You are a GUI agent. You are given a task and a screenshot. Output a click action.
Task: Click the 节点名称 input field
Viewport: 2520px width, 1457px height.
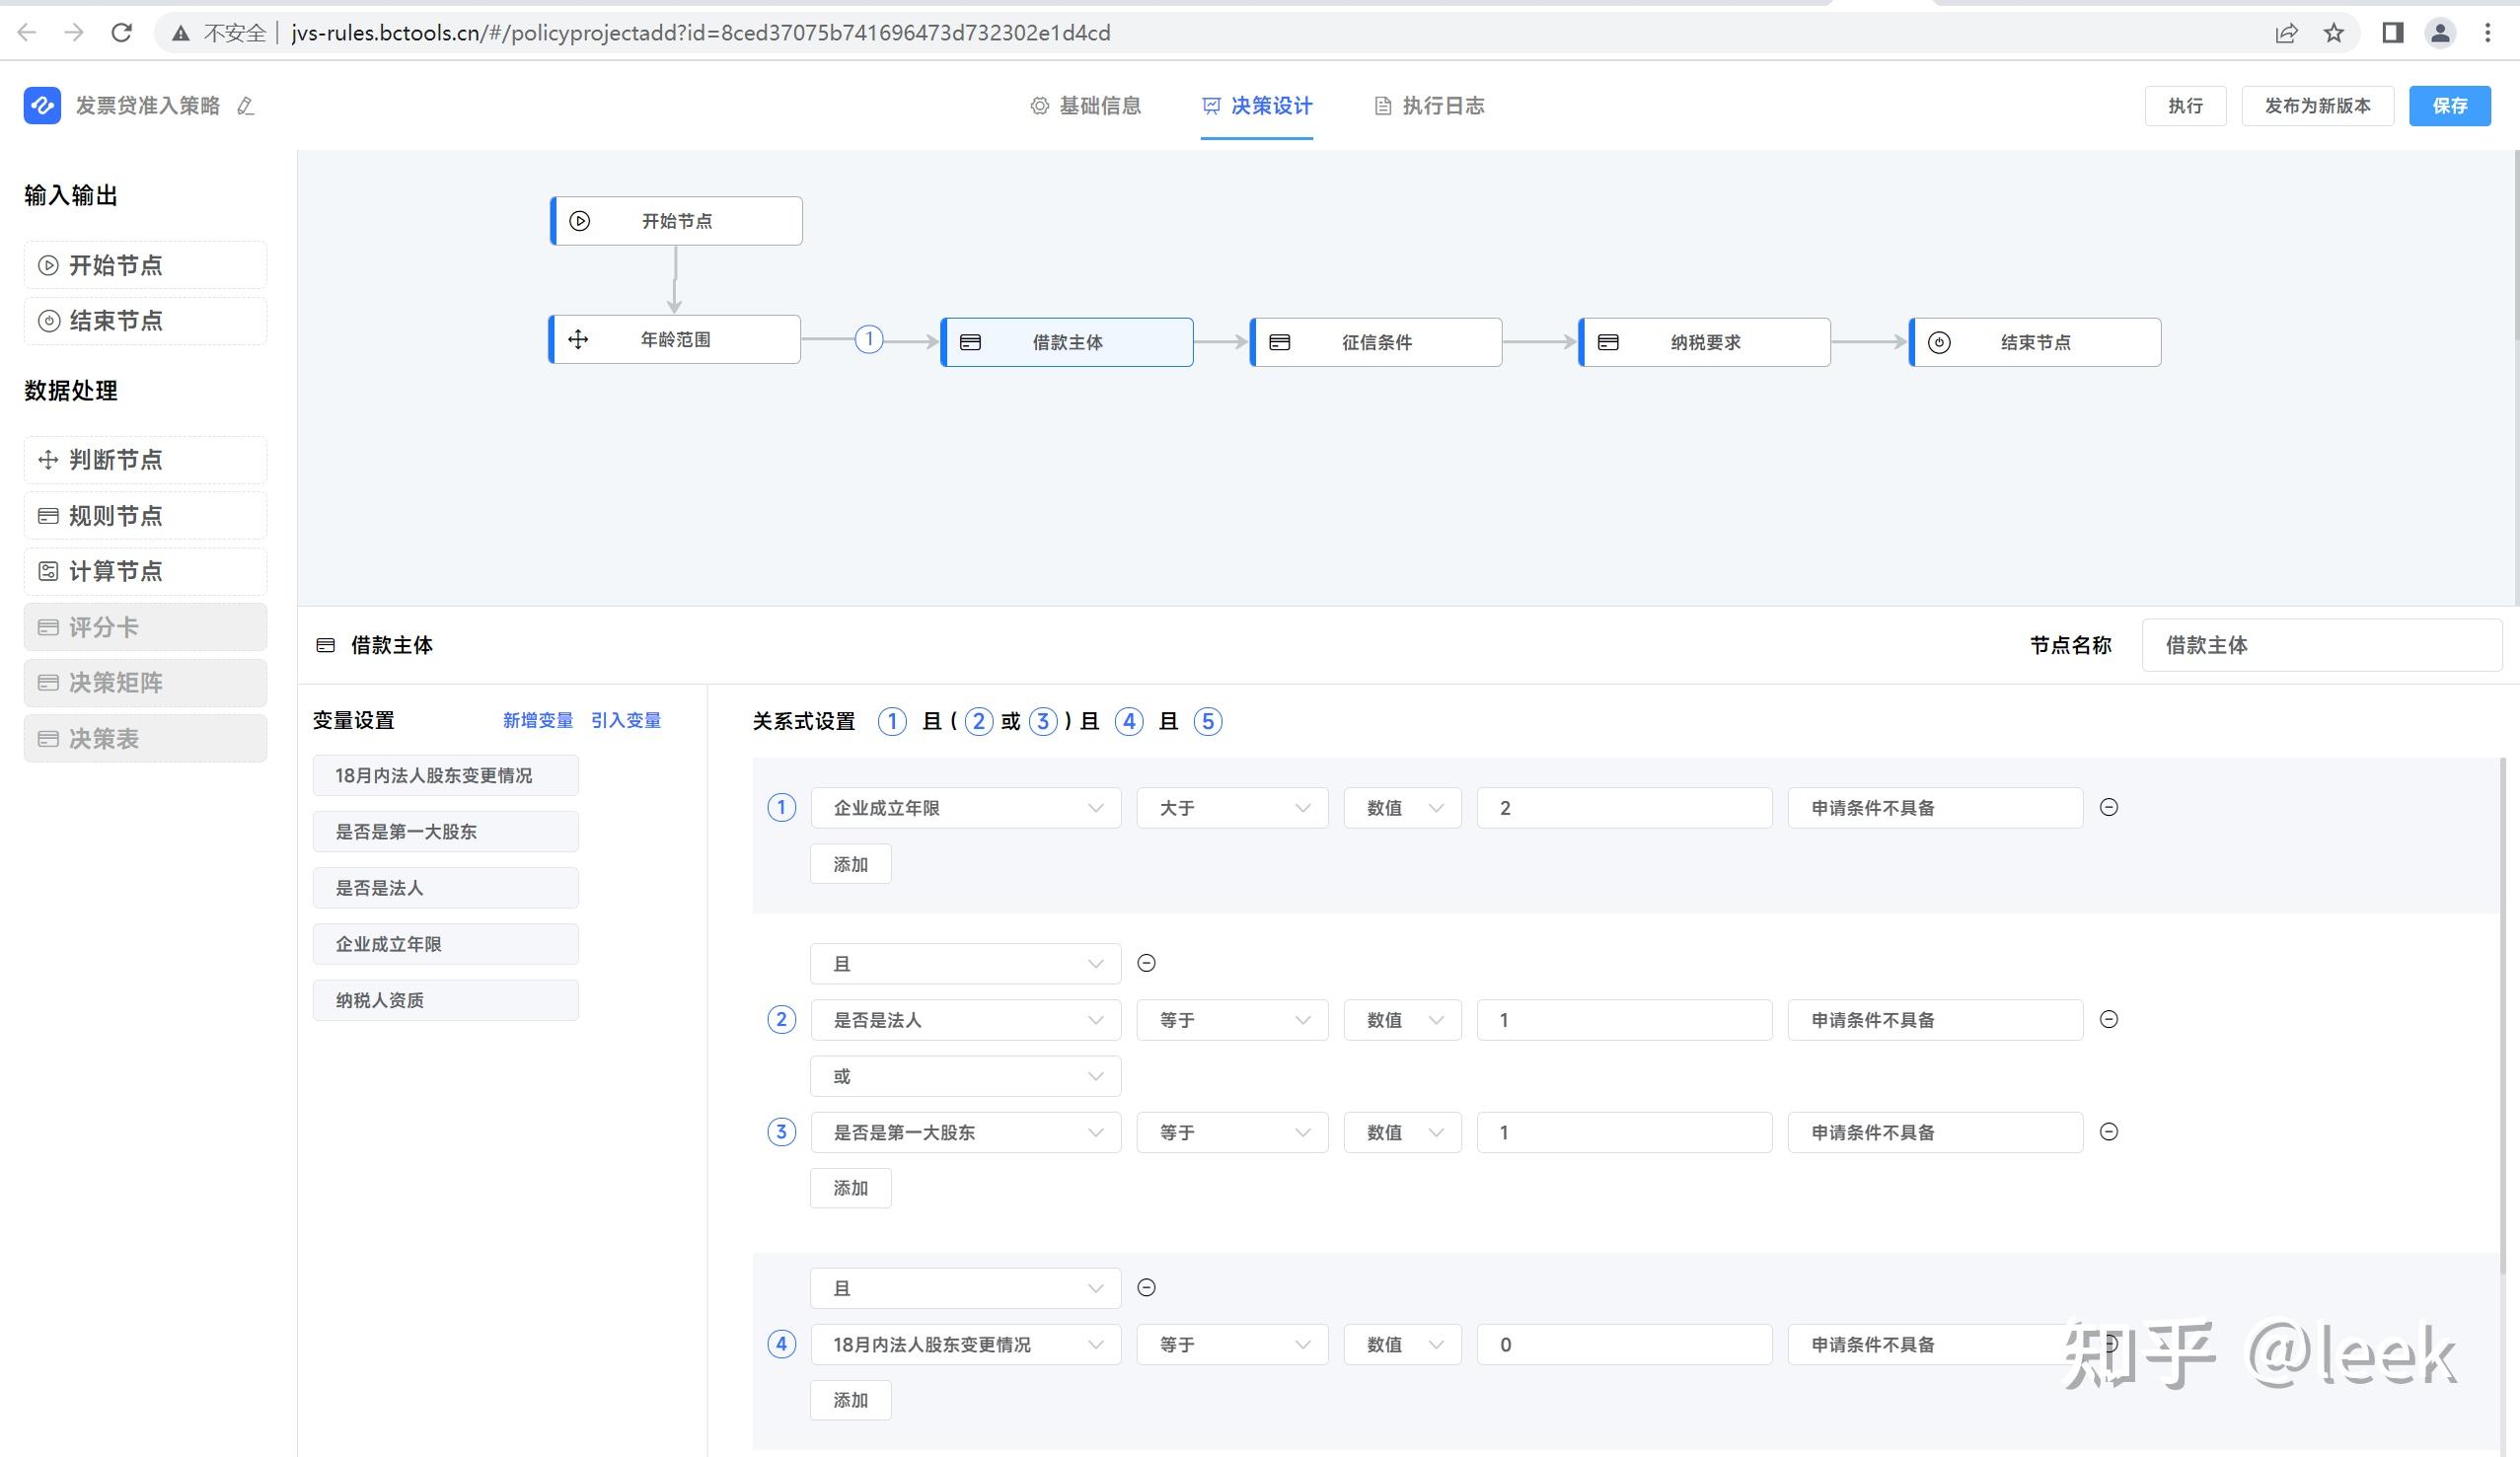pos(2320,645)
